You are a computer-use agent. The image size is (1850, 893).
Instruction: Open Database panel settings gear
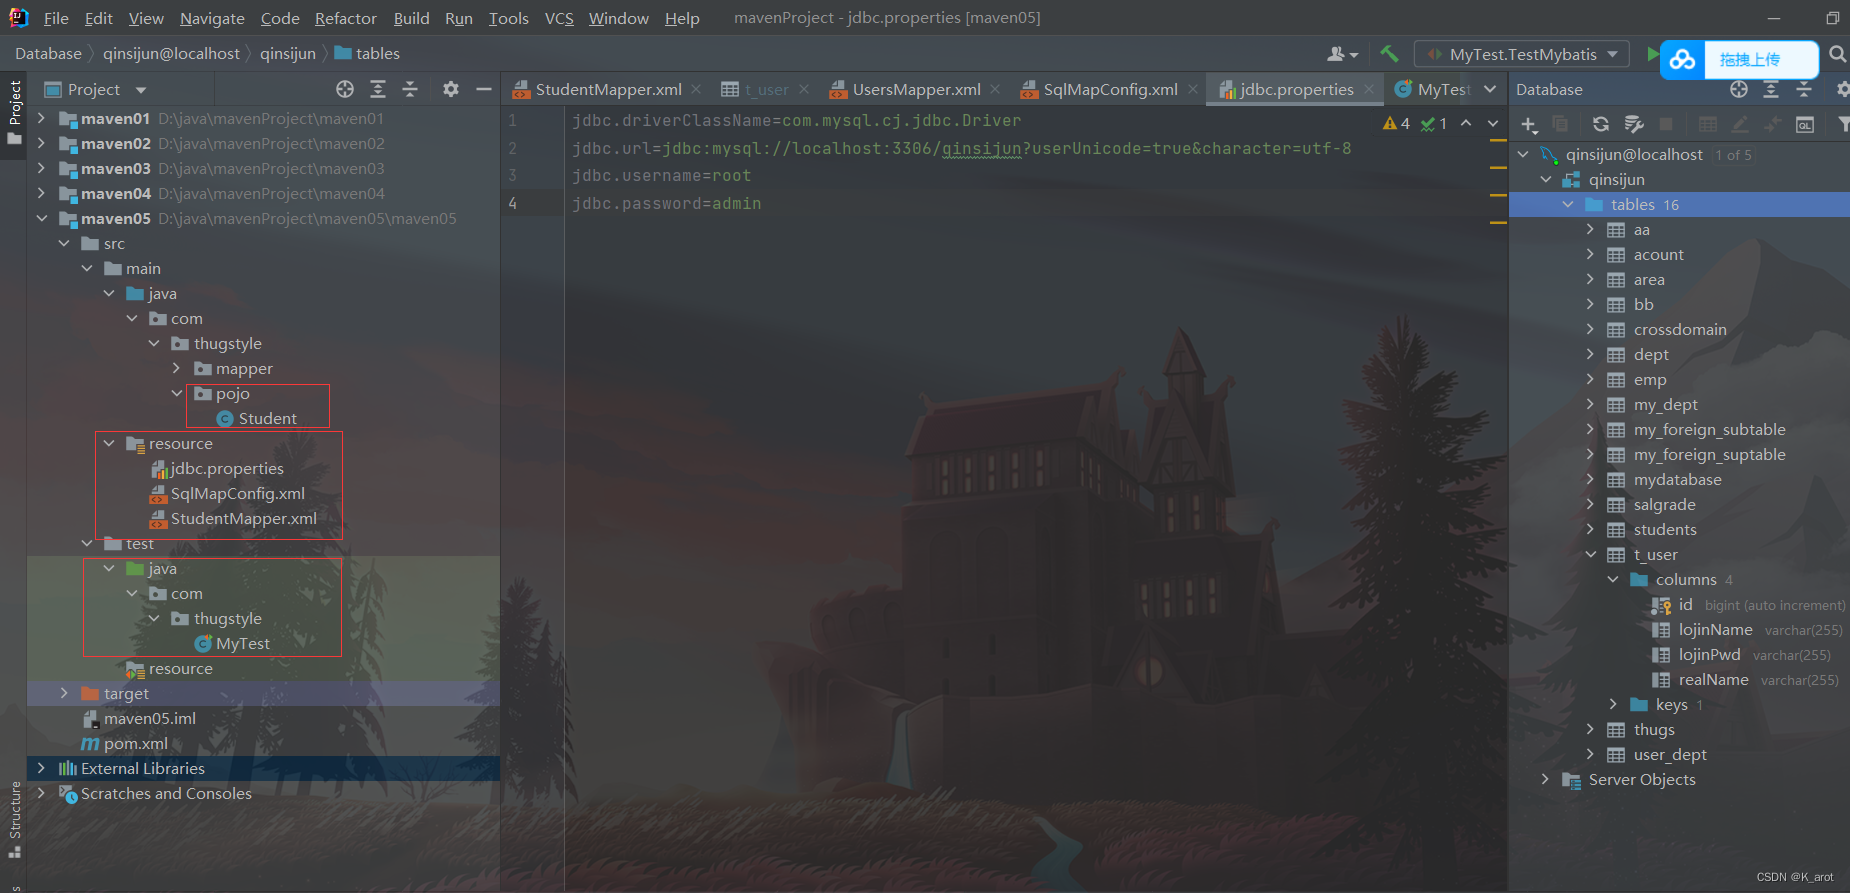coord(1843,89)
